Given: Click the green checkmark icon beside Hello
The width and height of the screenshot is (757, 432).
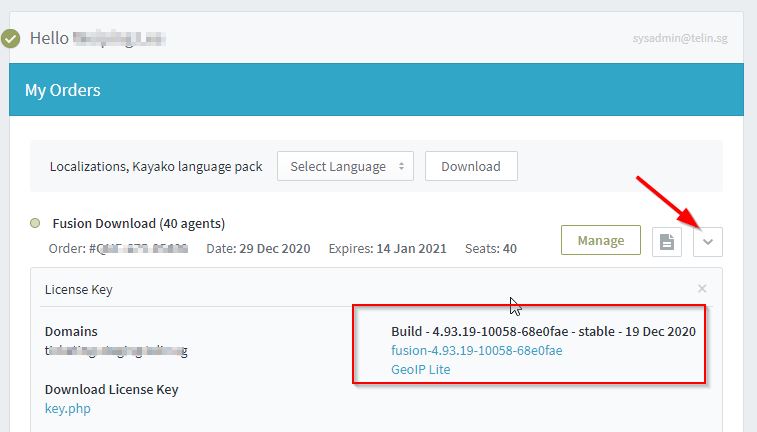Looking at the screenshot, I should 11,39.
